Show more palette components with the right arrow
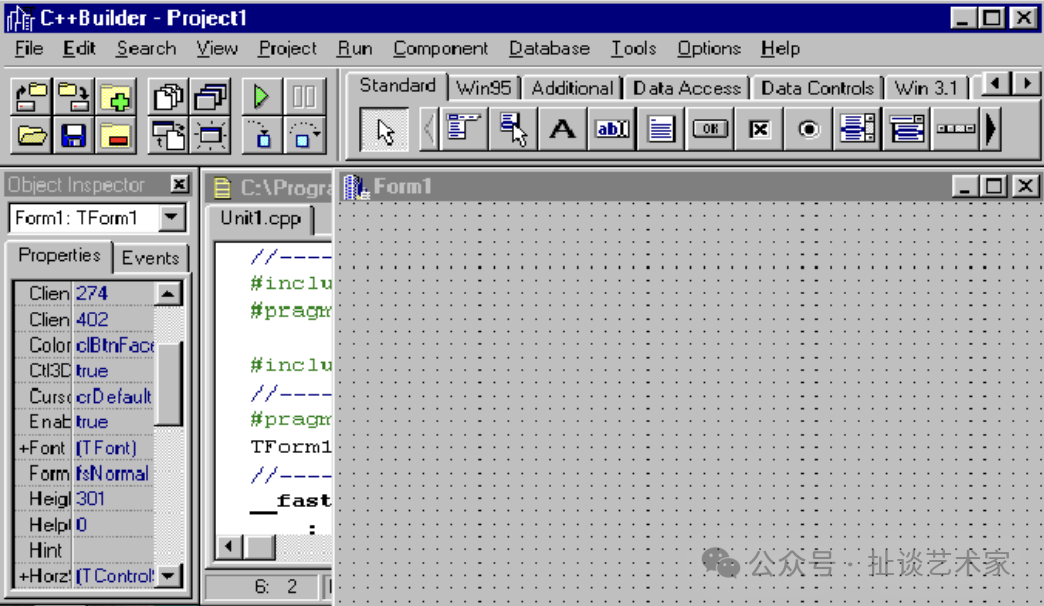 [992, 129]
